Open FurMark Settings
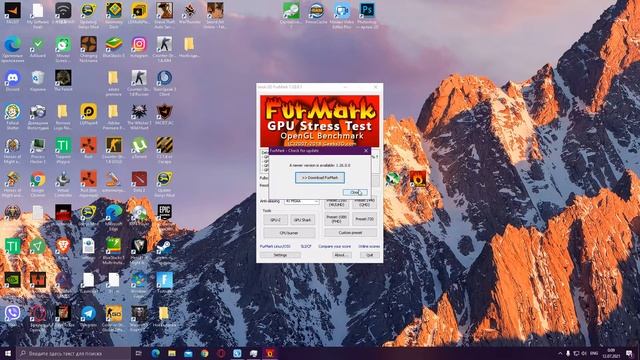 point(280,255)
